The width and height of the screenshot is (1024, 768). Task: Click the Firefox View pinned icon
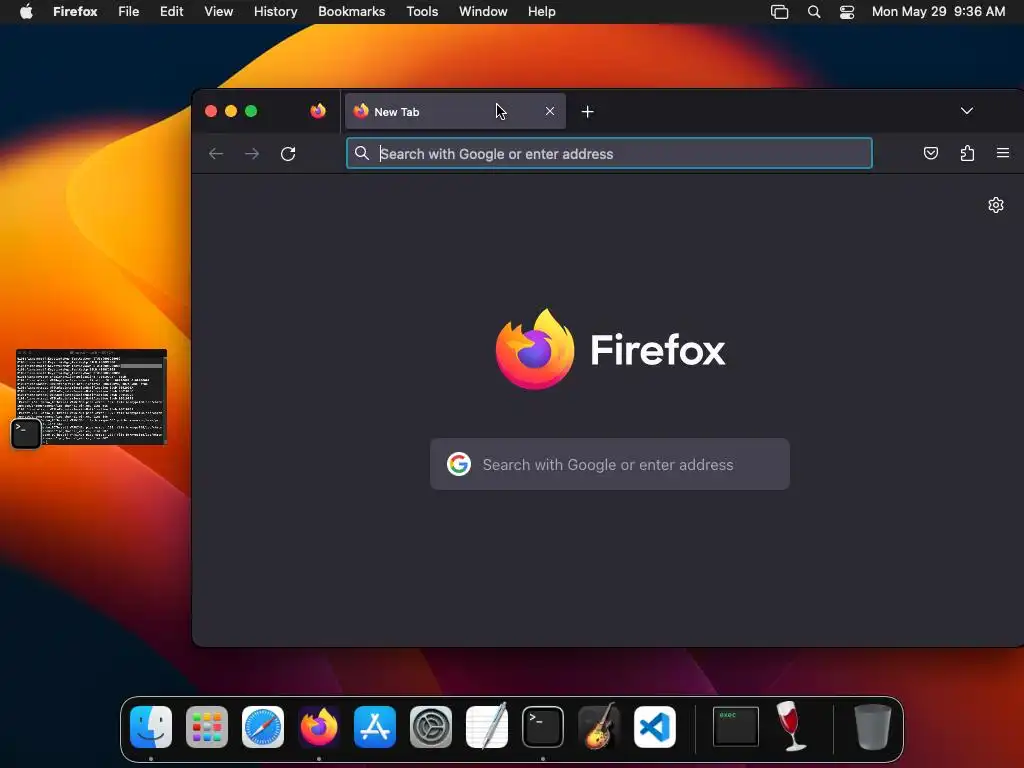pyautogui.click(x=318, y=111)
